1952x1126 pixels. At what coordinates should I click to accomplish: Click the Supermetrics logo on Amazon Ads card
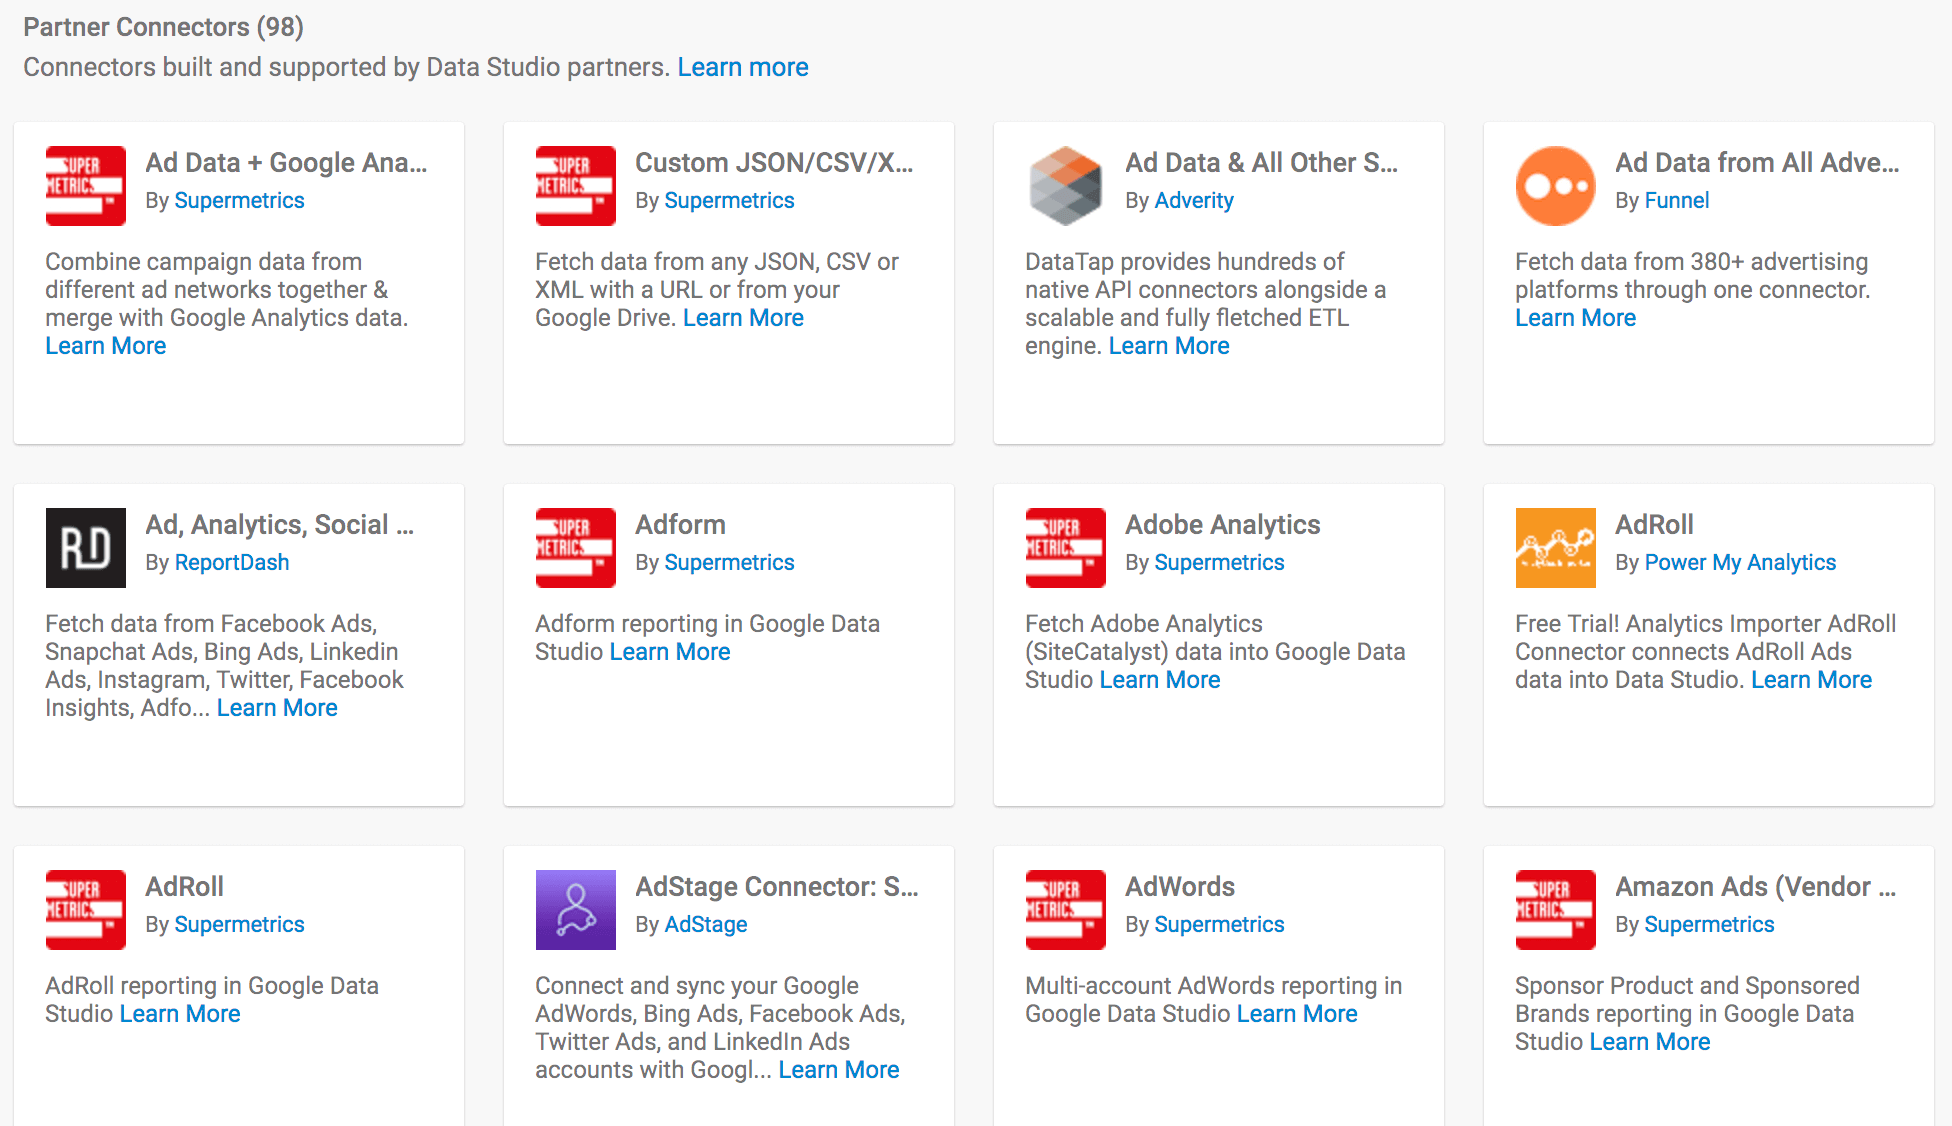[x=1556, y=910]
